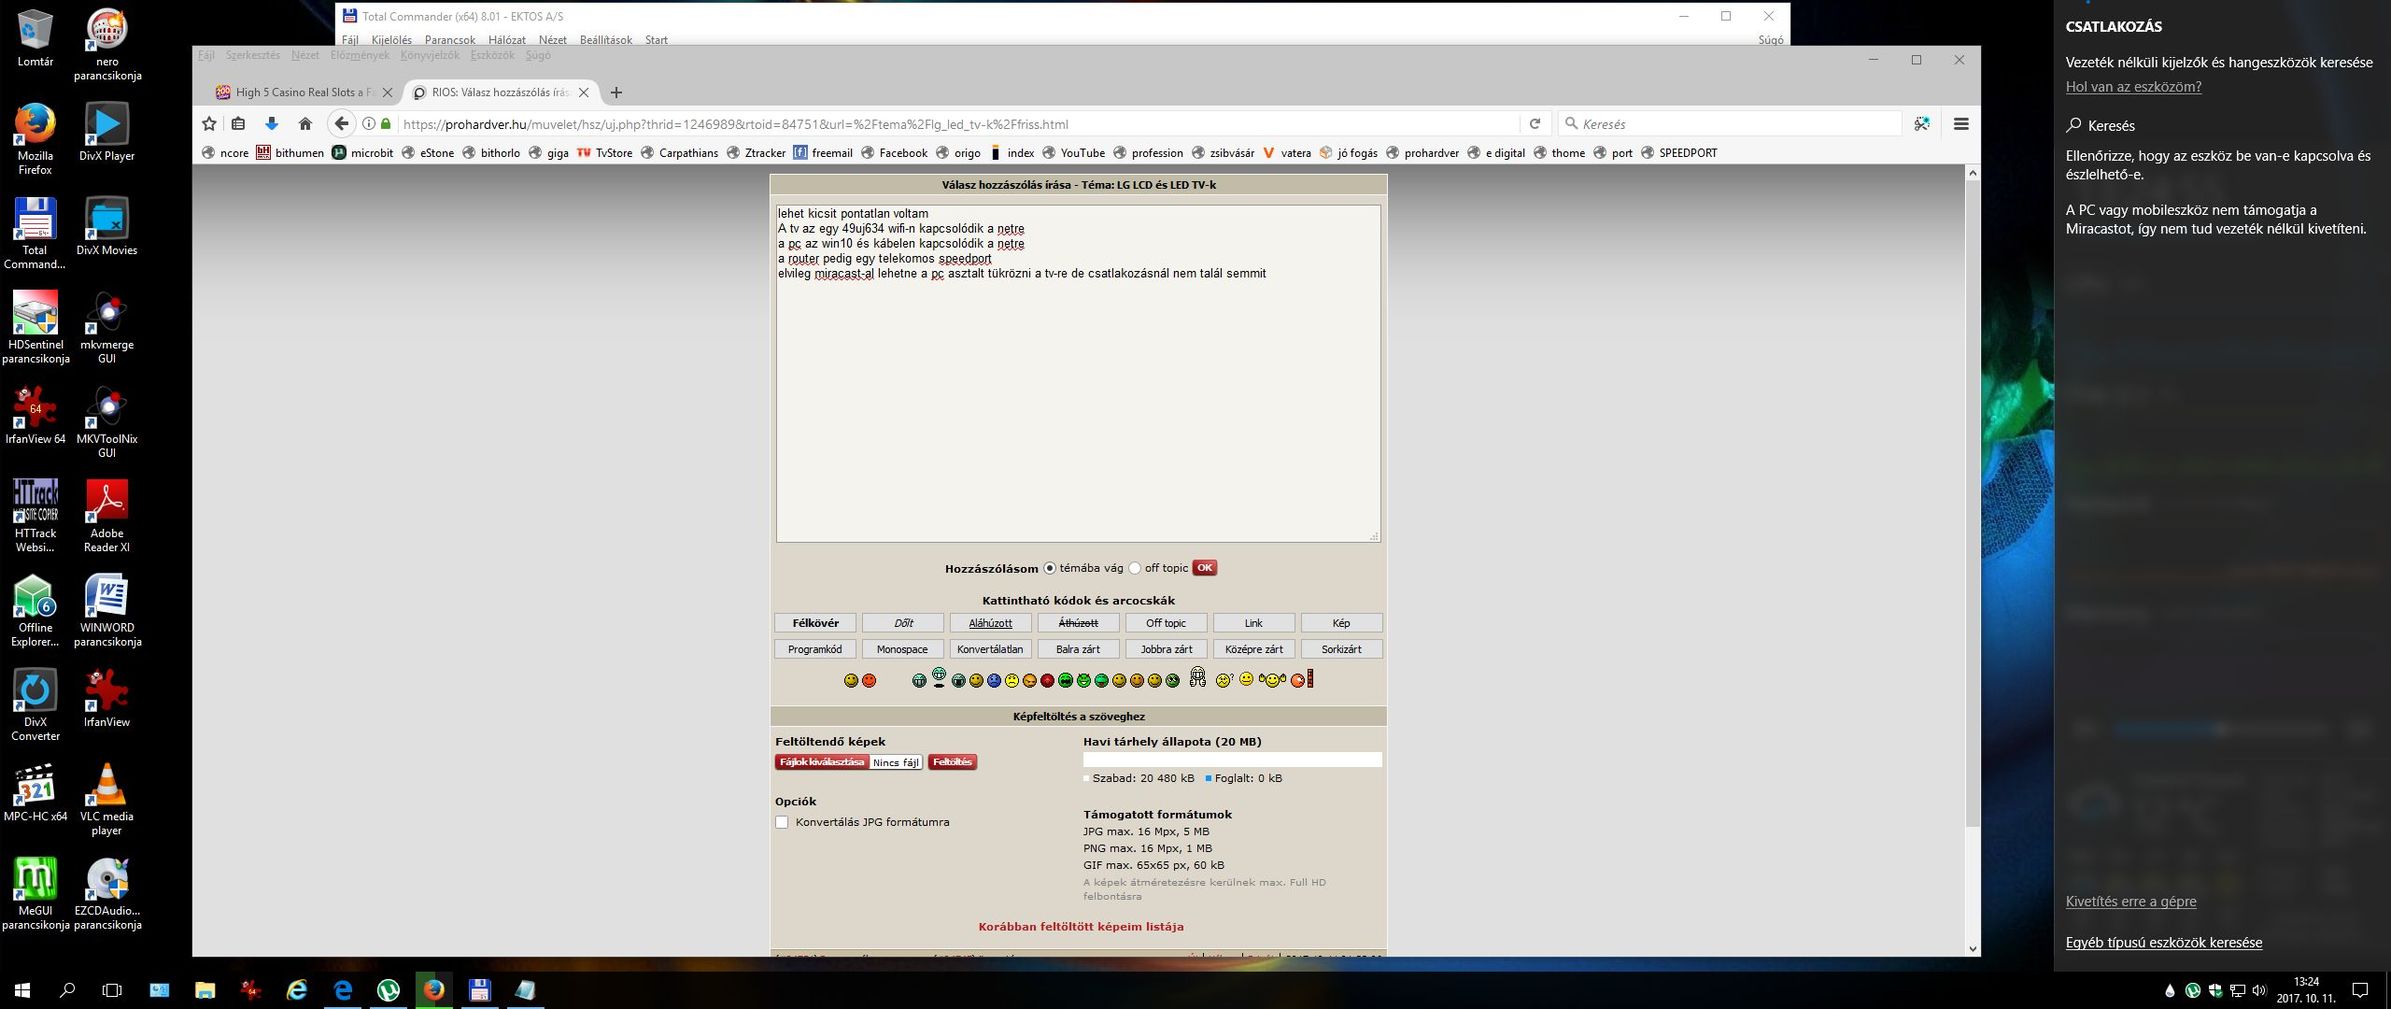Screen dimensions: 2391x1009
Task: Open Nézet menu in Total Commander
Action: [x=552, y=40]
